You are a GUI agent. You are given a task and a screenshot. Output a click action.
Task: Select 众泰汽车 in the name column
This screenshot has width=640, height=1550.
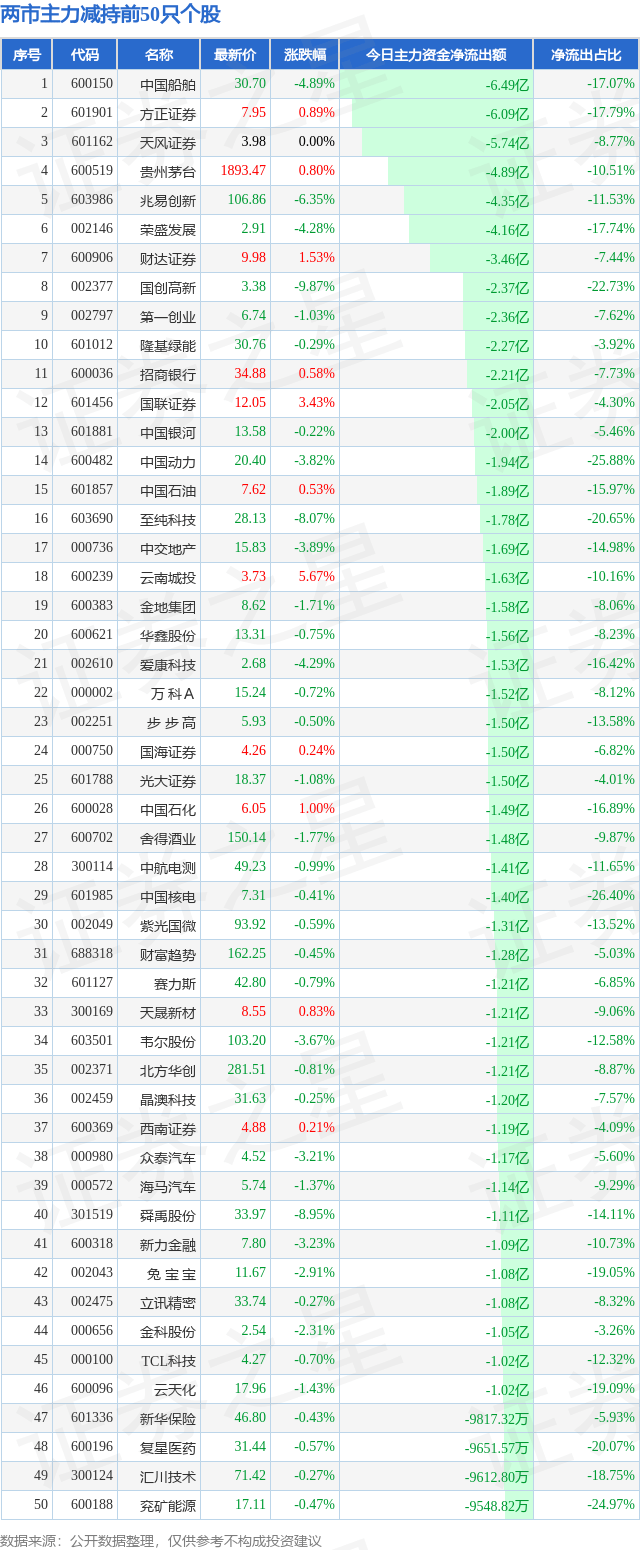click(x=168, y=1157)
